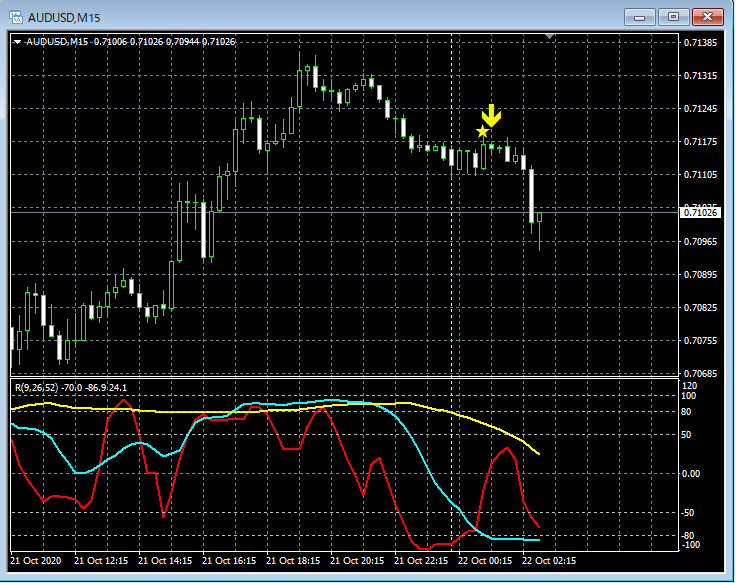The height and width of the screenshot is (583, 736).
Task: Click the yellow down arrow signal
Action: tap(491, 115)
